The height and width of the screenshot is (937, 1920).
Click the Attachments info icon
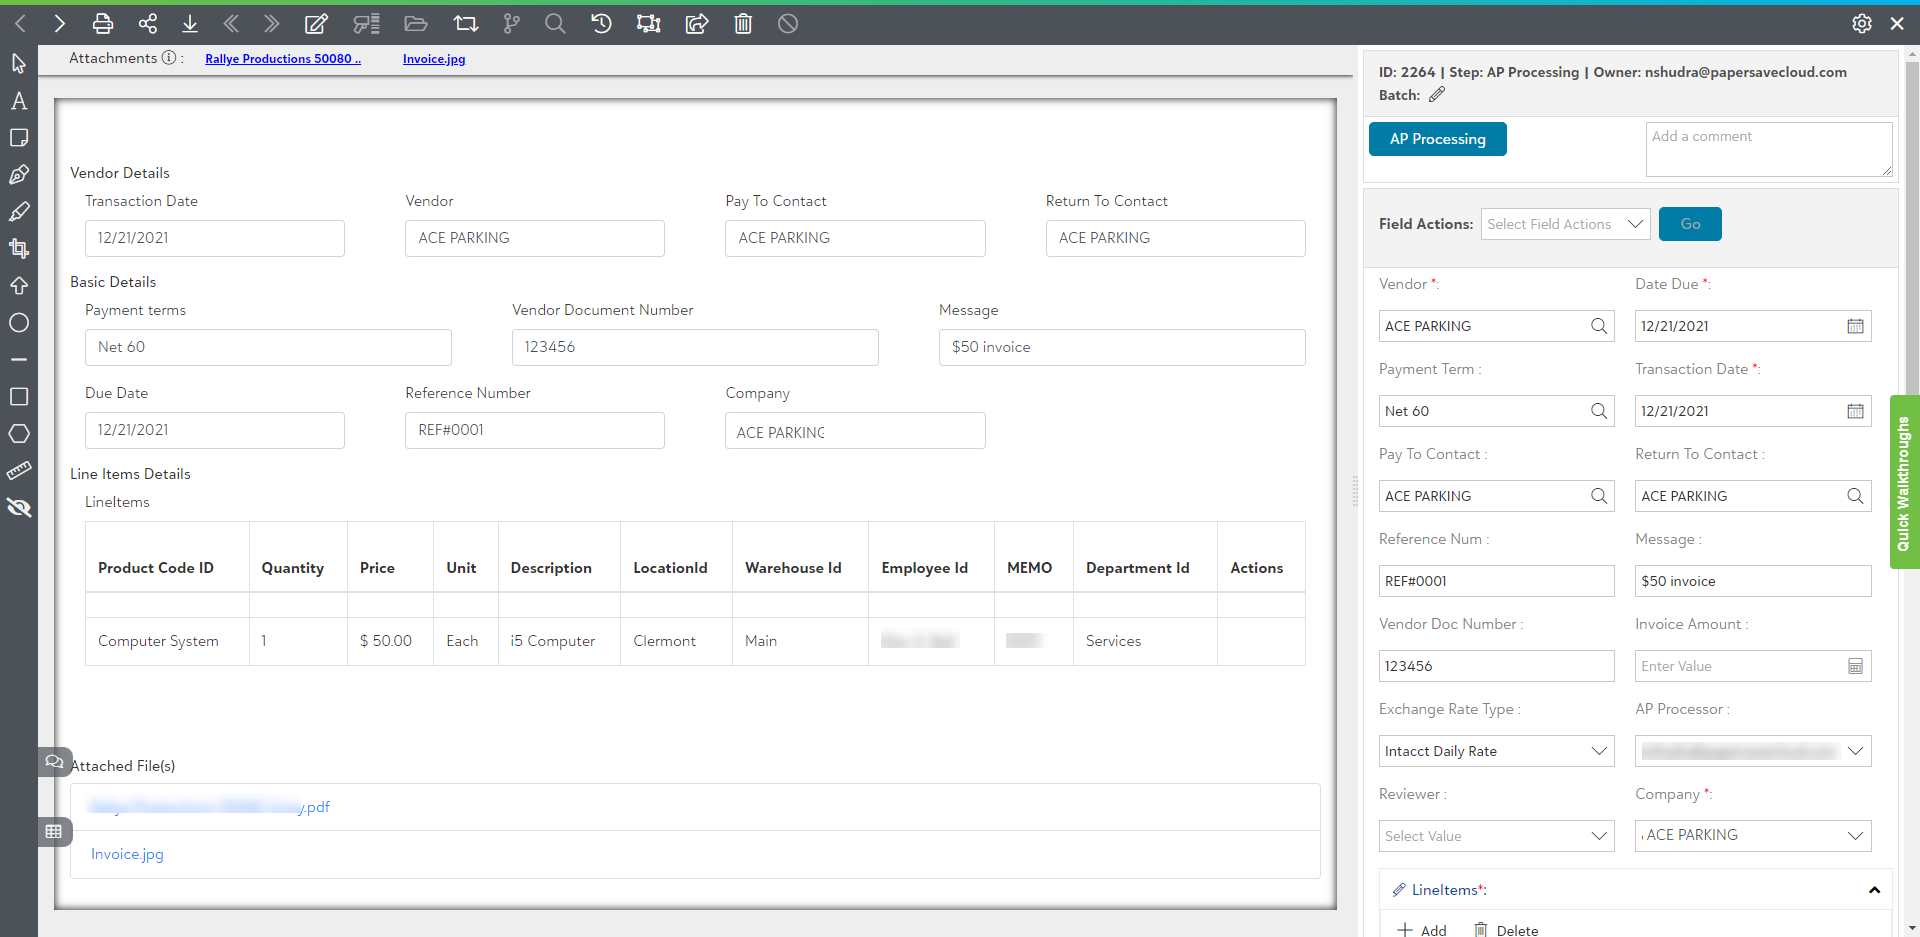(x=169, y=58)
